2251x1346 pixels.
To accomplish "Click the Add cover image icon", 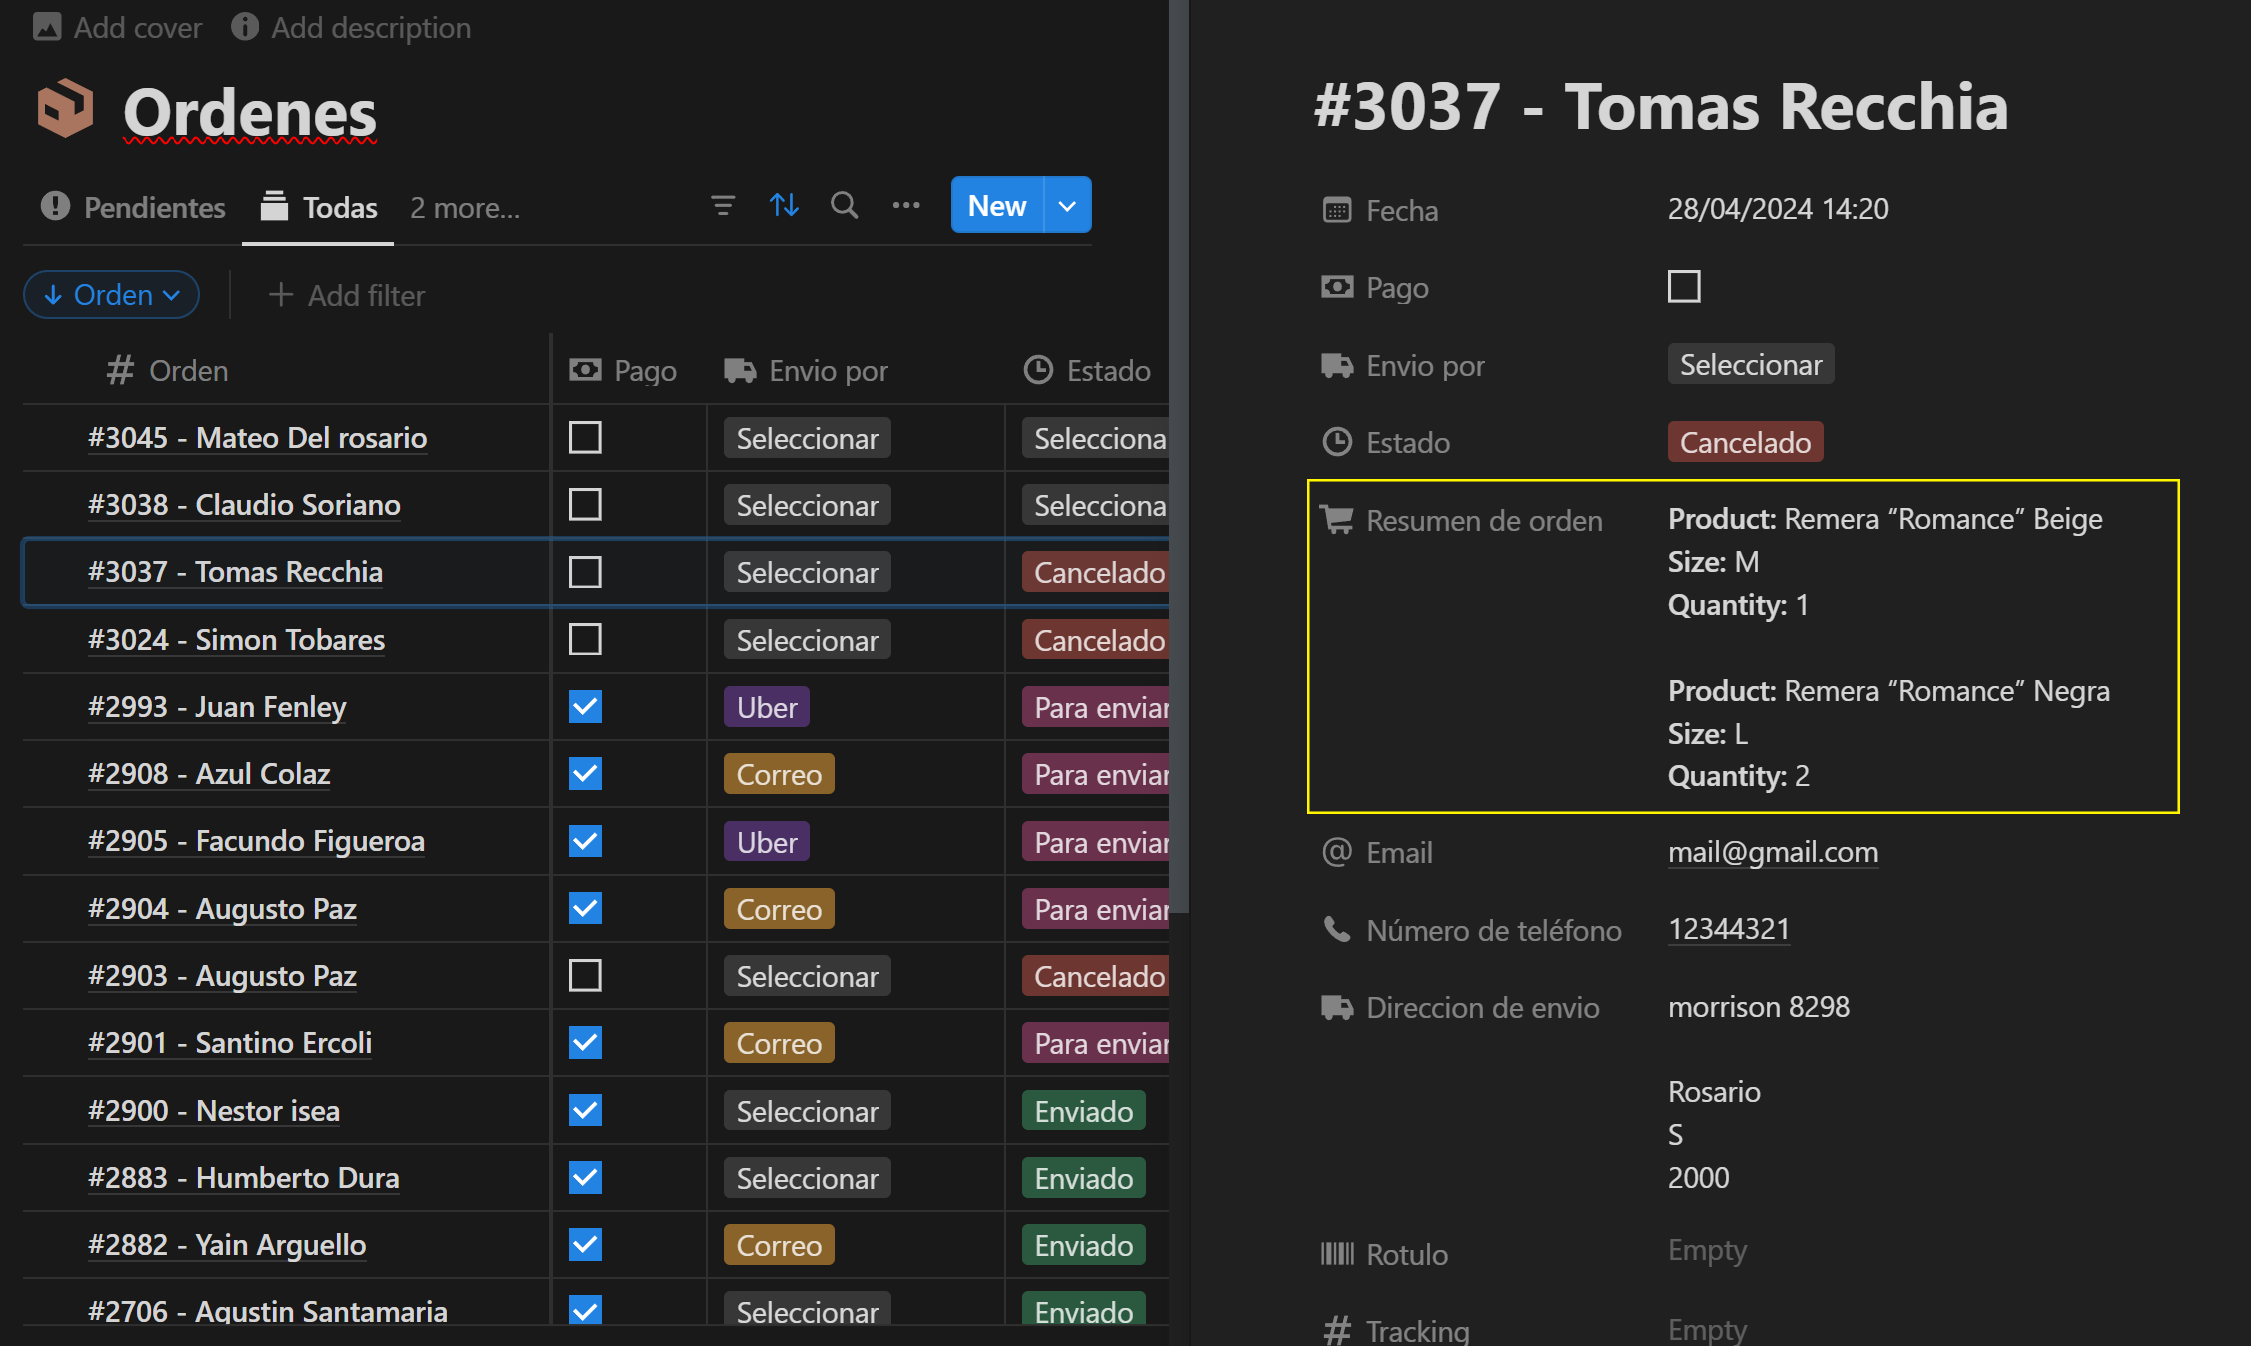I will click(47, 27).
